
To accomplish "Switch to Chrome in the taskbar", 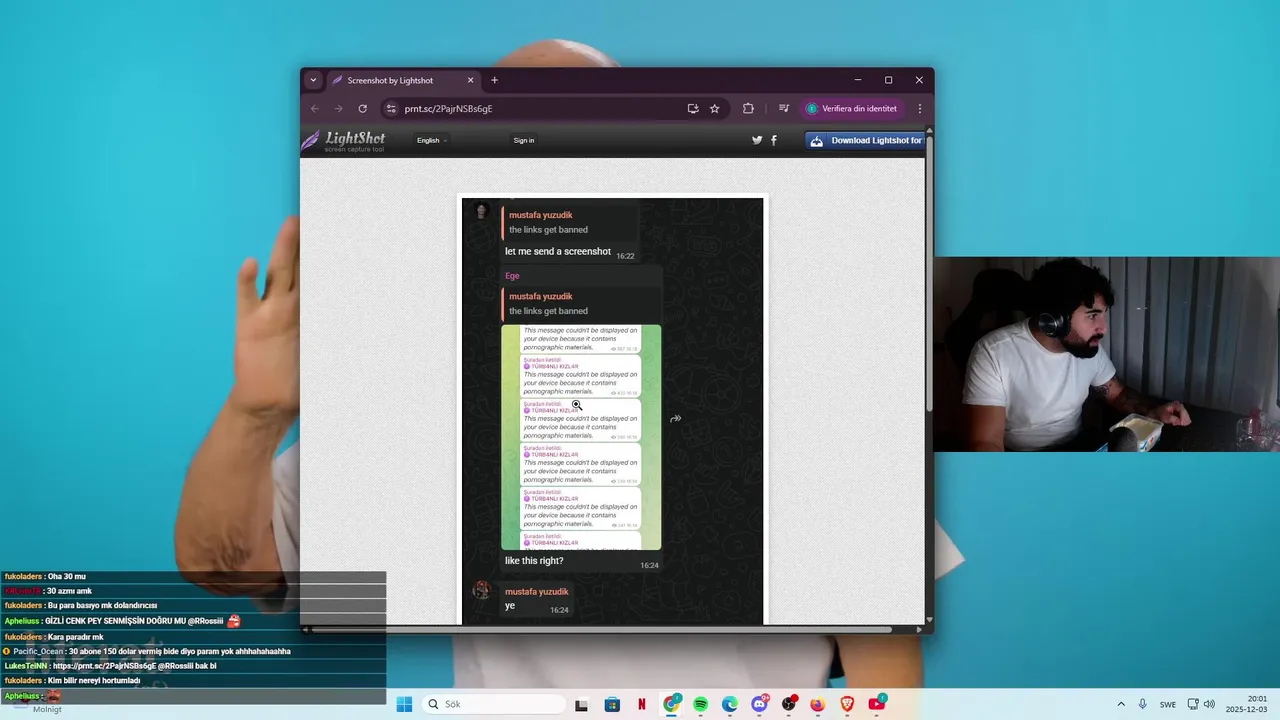I will click(671, 704).
